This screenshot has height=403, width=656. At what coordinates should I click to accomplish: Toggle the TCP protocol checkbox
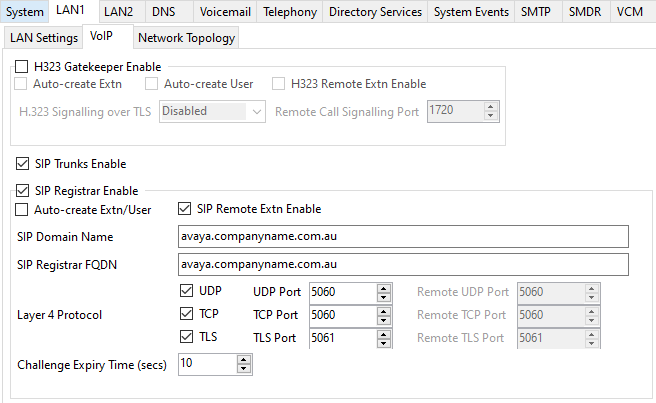coord(186,313)
